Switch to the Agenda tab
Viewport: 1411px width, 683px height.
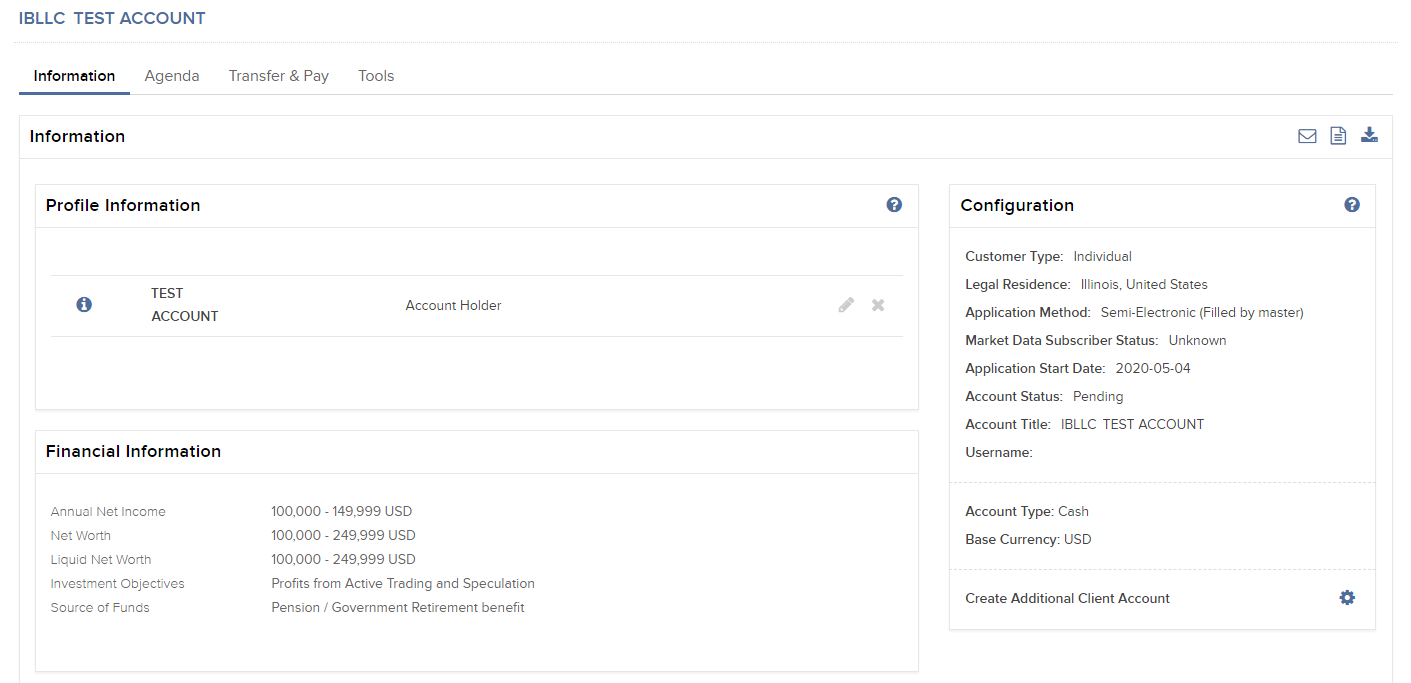[171, 75]
